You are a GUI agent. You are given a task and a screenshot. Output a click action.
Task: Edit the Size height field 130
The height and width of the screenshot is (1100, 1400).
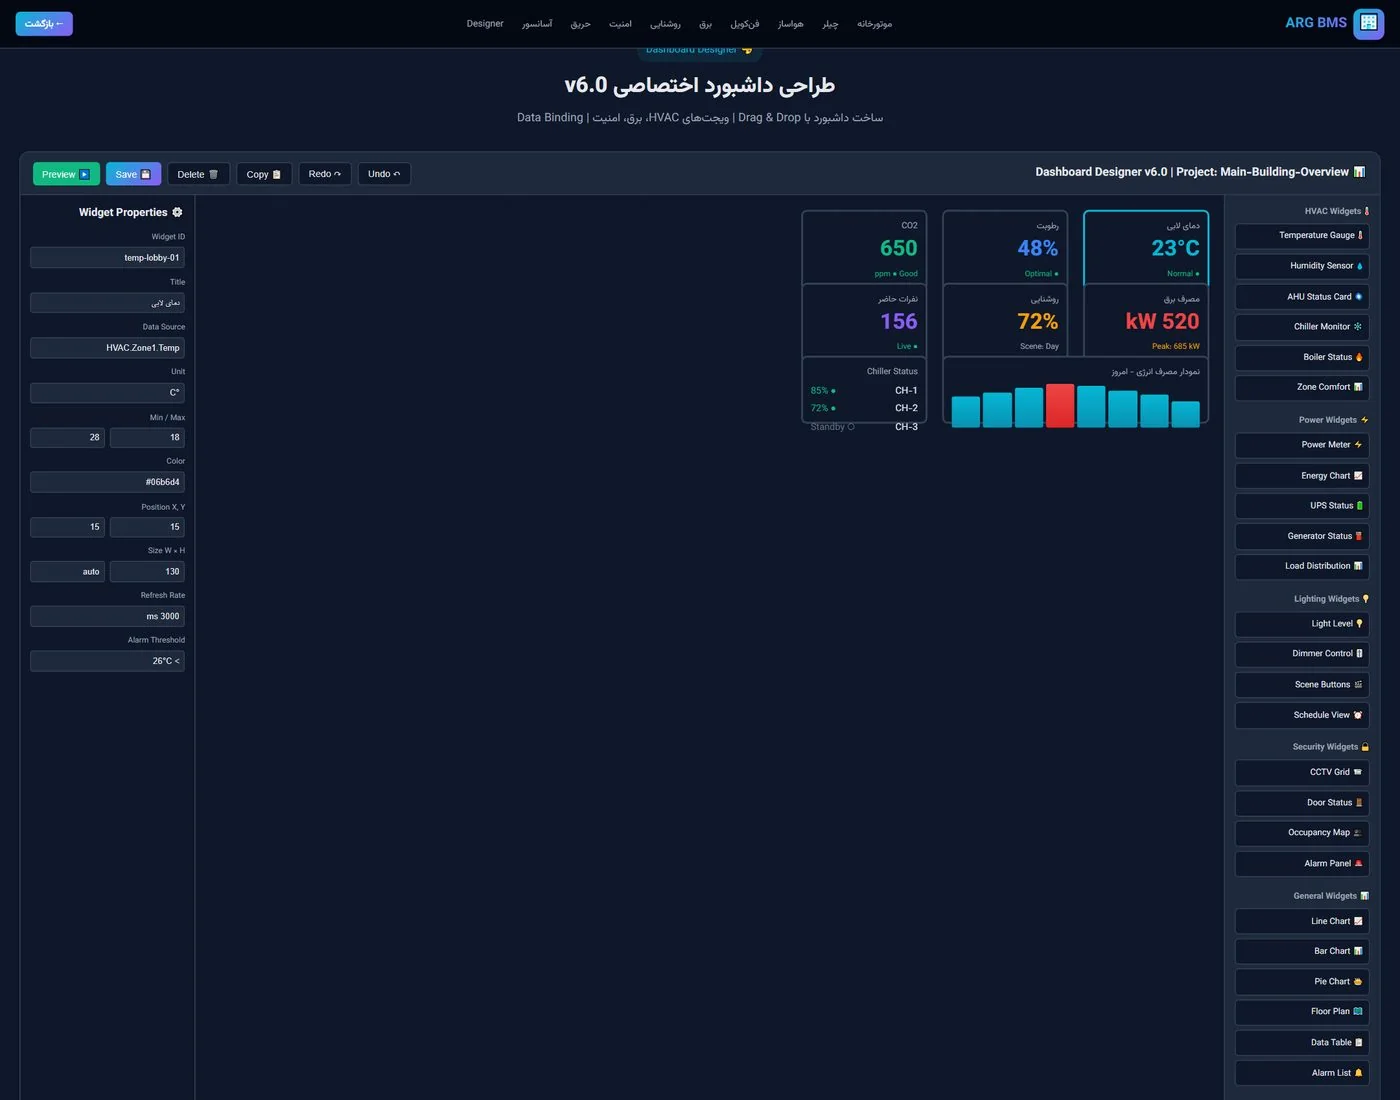(147, 572)
